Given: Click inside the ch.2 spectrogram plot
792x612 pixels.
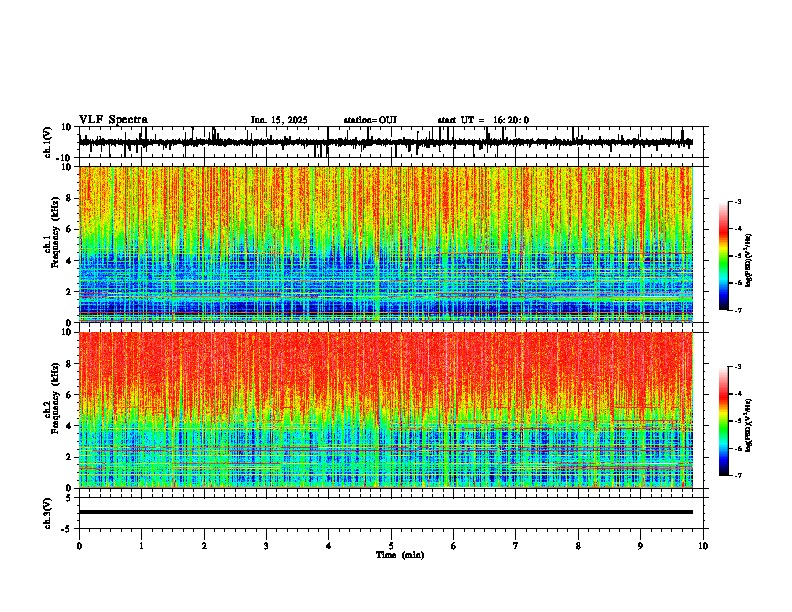Looking at the screenshot, I should coord(386,410).
